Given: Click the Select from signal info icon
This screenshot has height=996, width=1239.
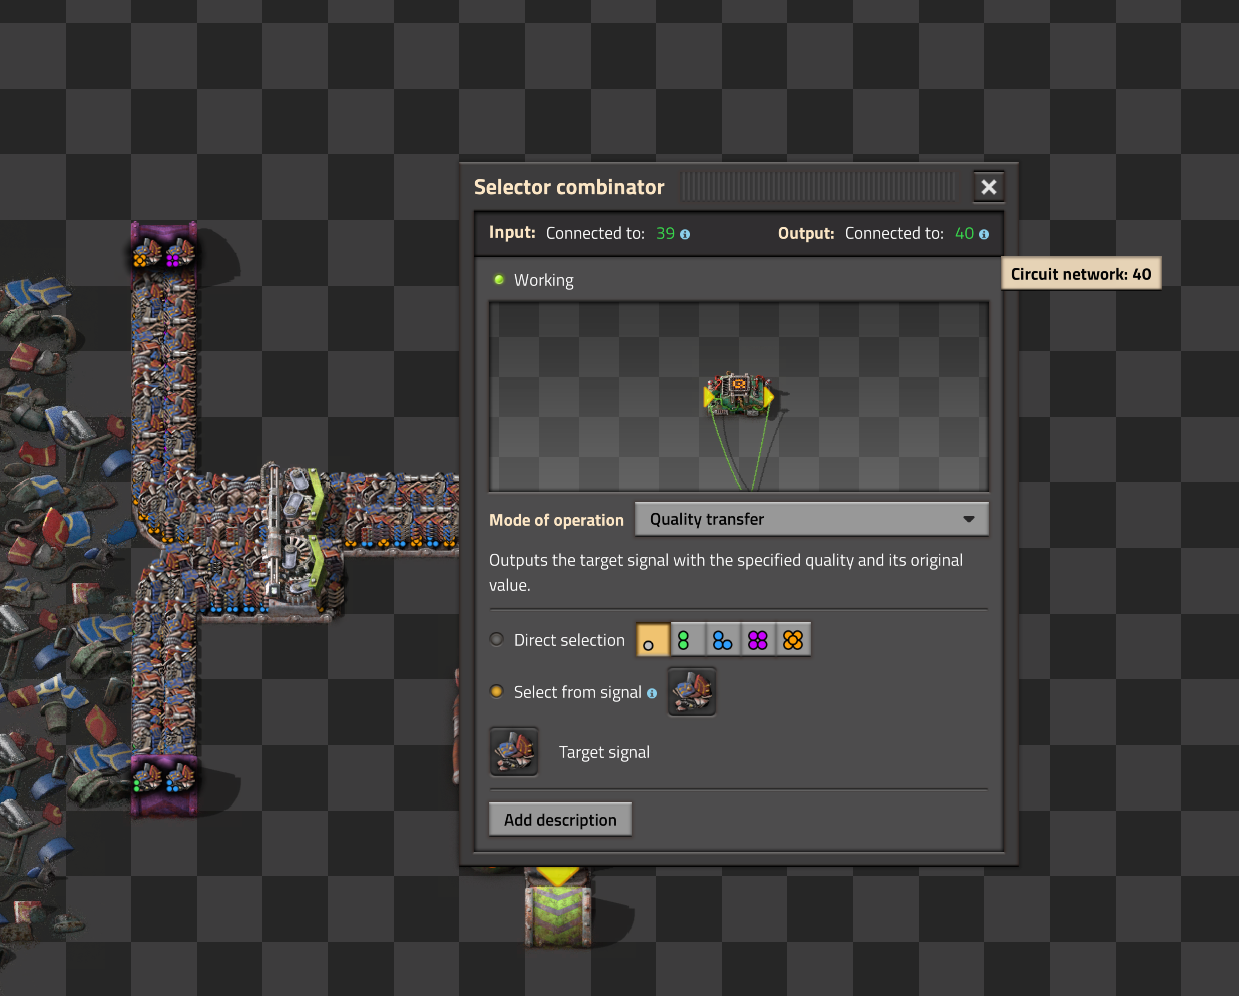Looking at the screenshot, I should 652,693.
